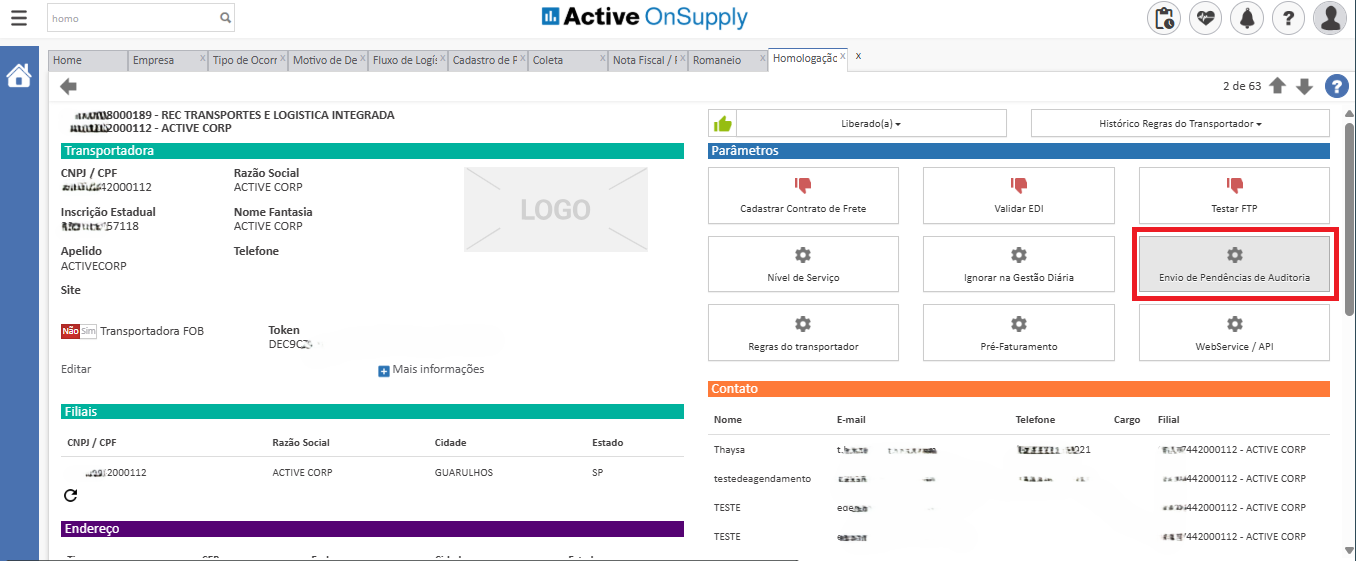
Task: Click the GUARULHOS city cell
Action: click(x=463, y=472)
